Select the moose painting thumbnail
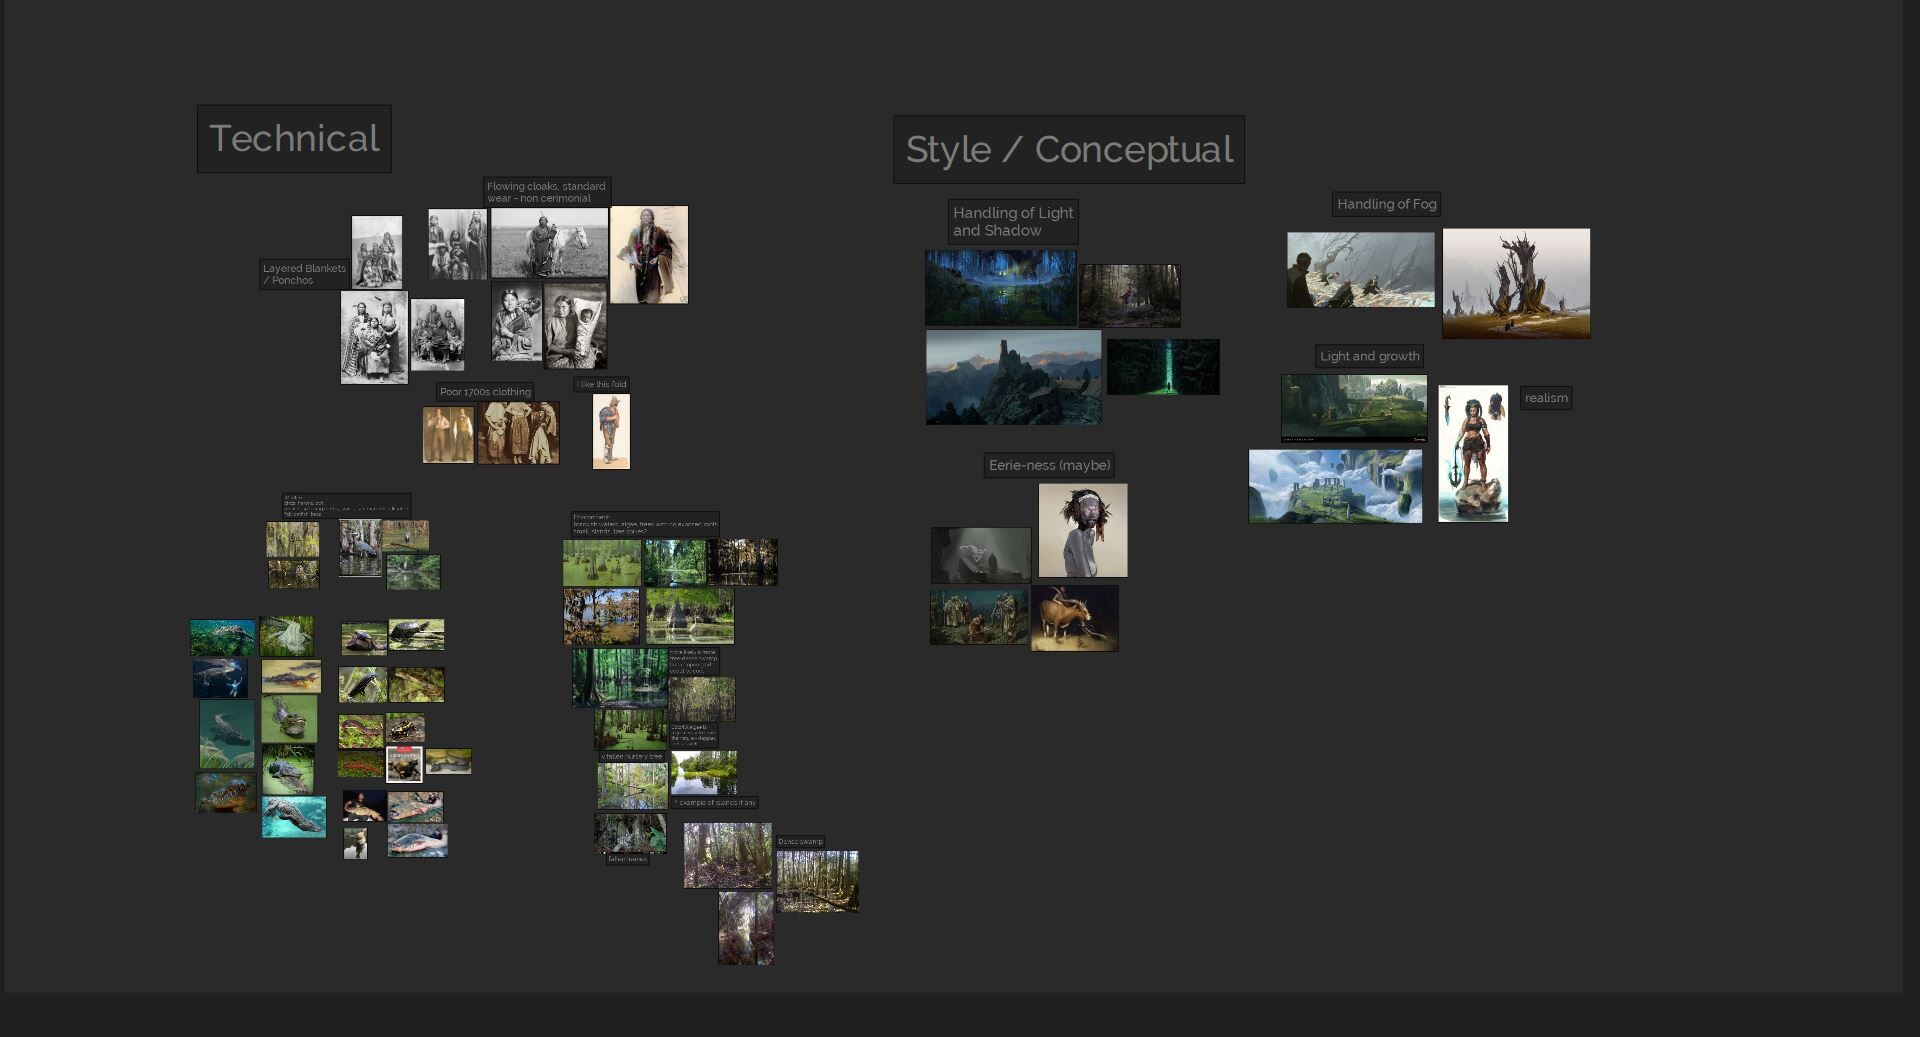The height and width of the screenshot is (1037, 1920). (1075, 618)
